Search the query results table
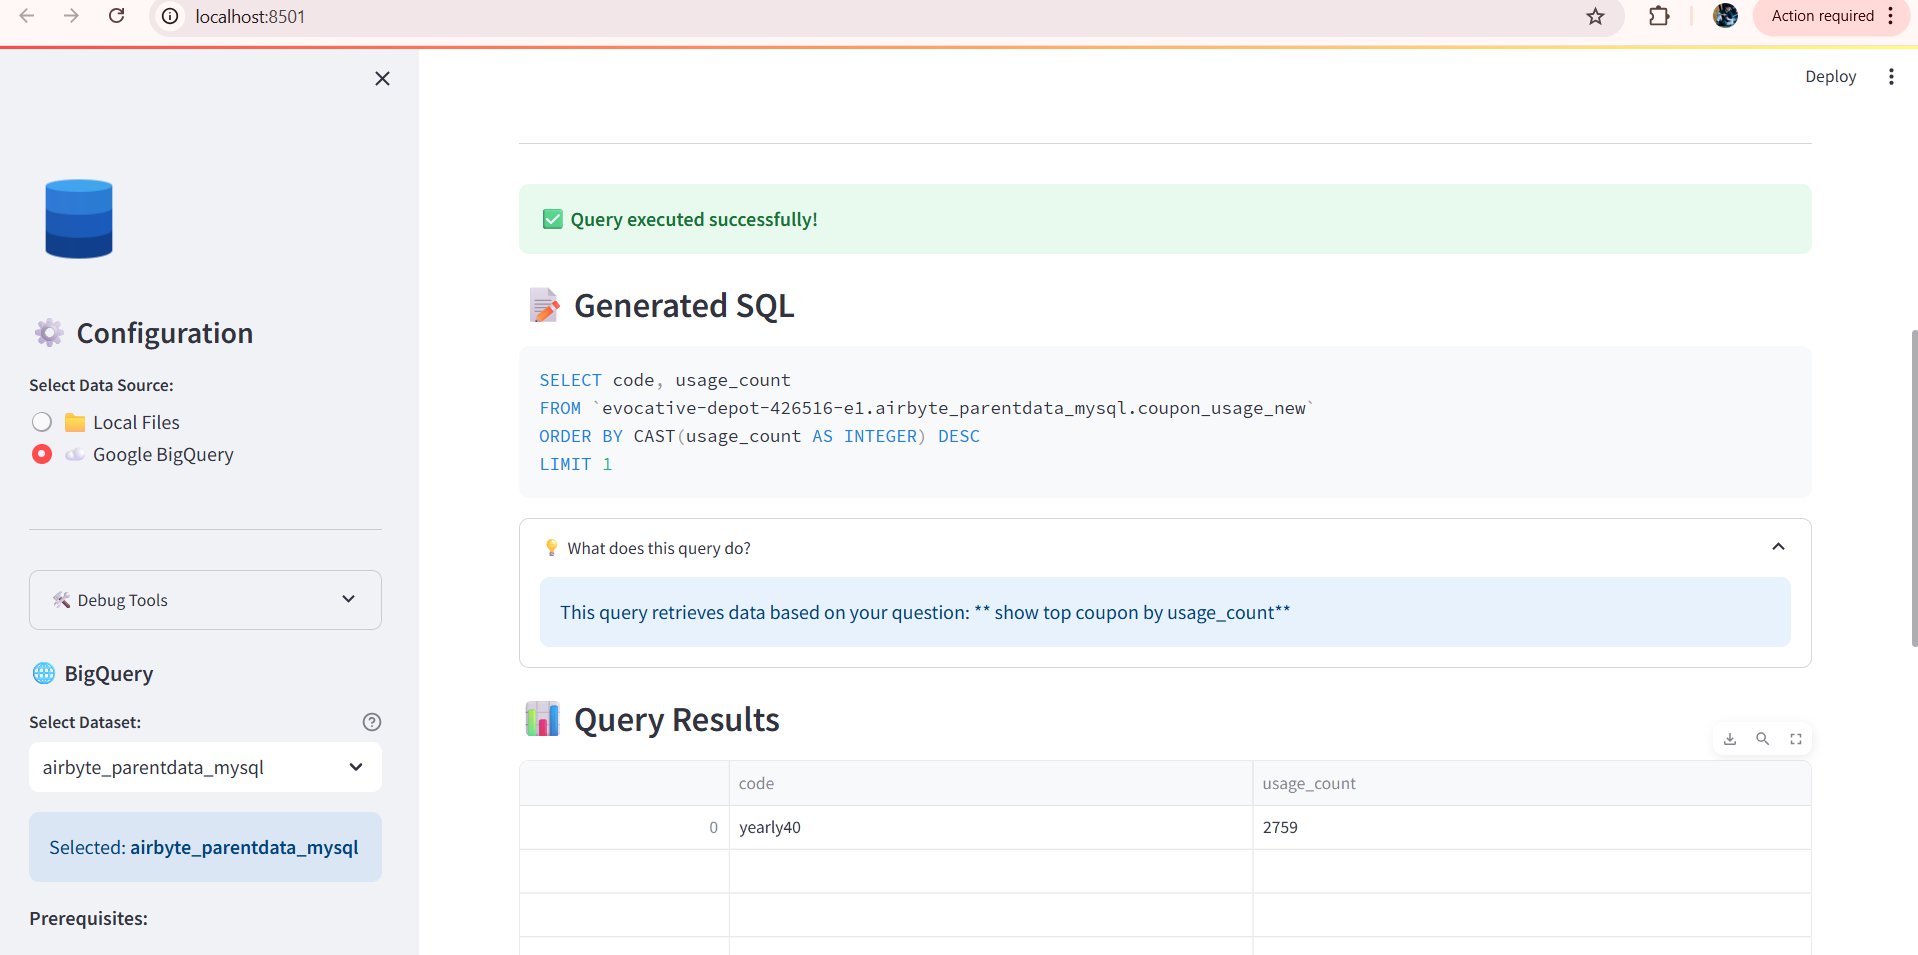Image resolution: width=1918 pixels, height=955 pixels. coord(1762,739)
